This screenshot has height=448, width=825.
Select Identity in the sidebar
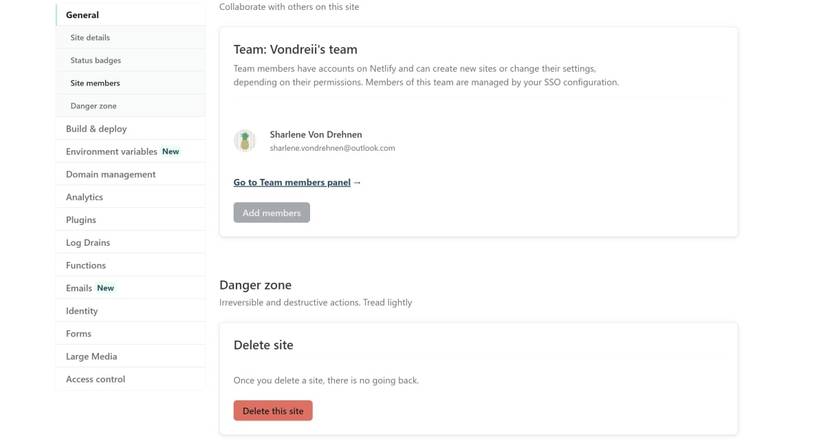[82, 311]
